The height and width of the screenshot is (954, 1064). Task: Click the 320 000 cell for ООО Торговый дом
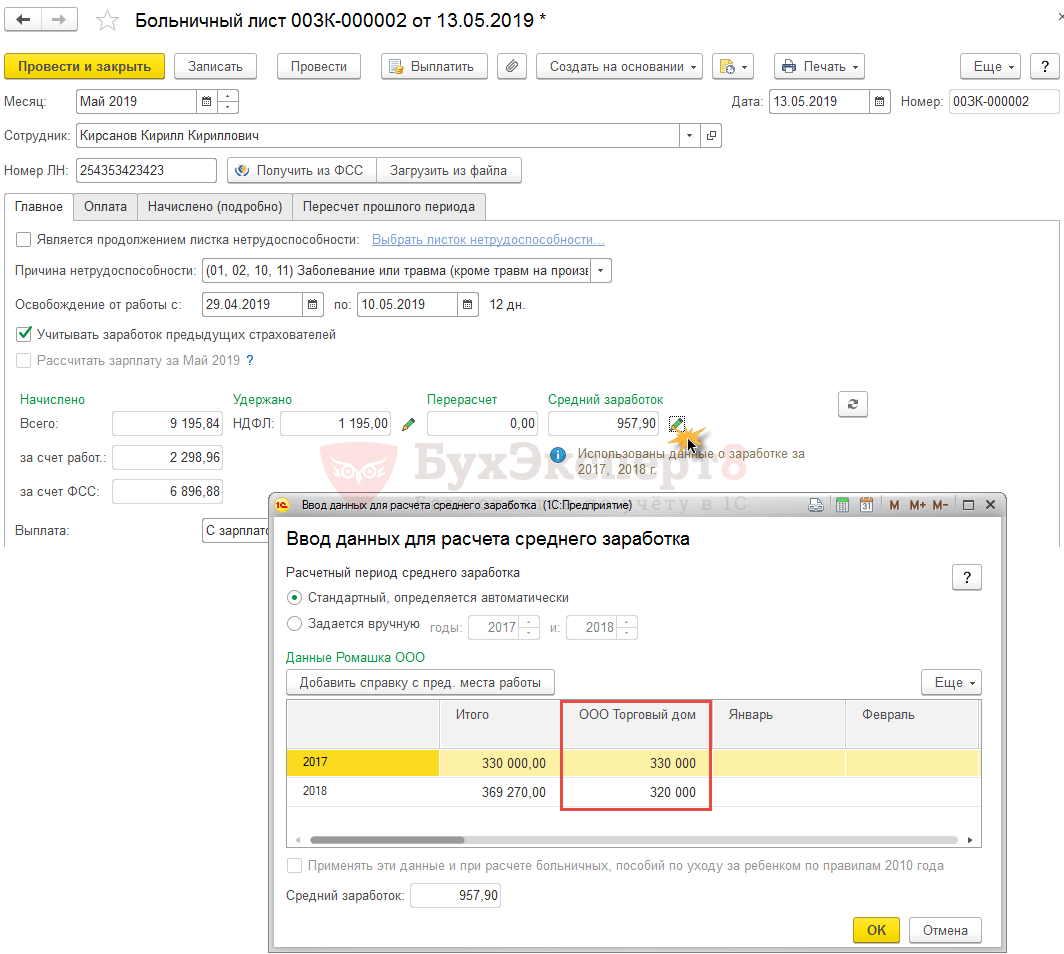click(636, 792)
